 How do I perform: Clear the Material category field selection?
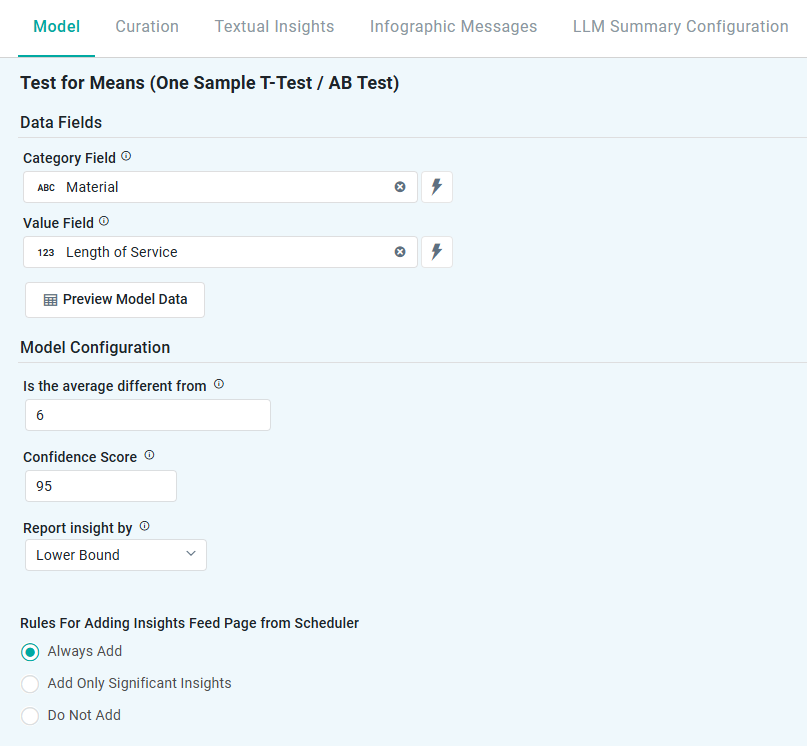click(400, 187)
